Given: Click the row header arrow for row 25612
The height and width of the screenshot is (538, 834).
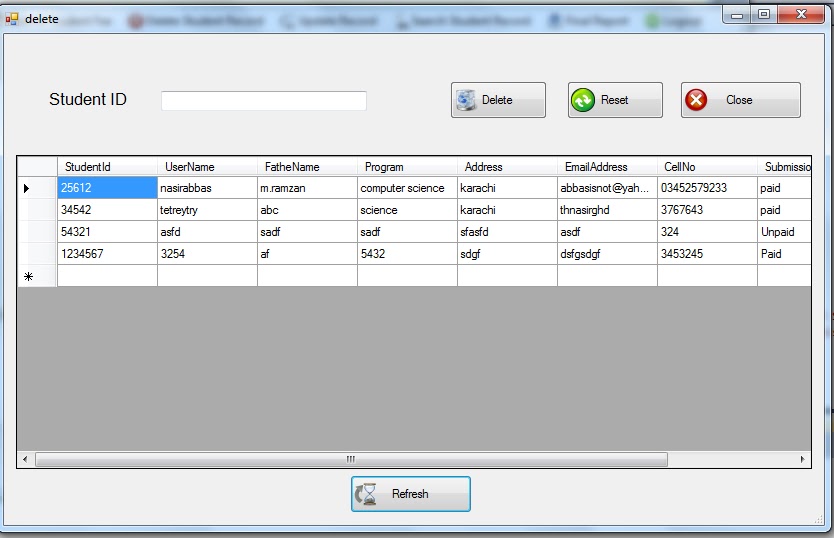Looking at the screenshot, I should click(37, 188).
